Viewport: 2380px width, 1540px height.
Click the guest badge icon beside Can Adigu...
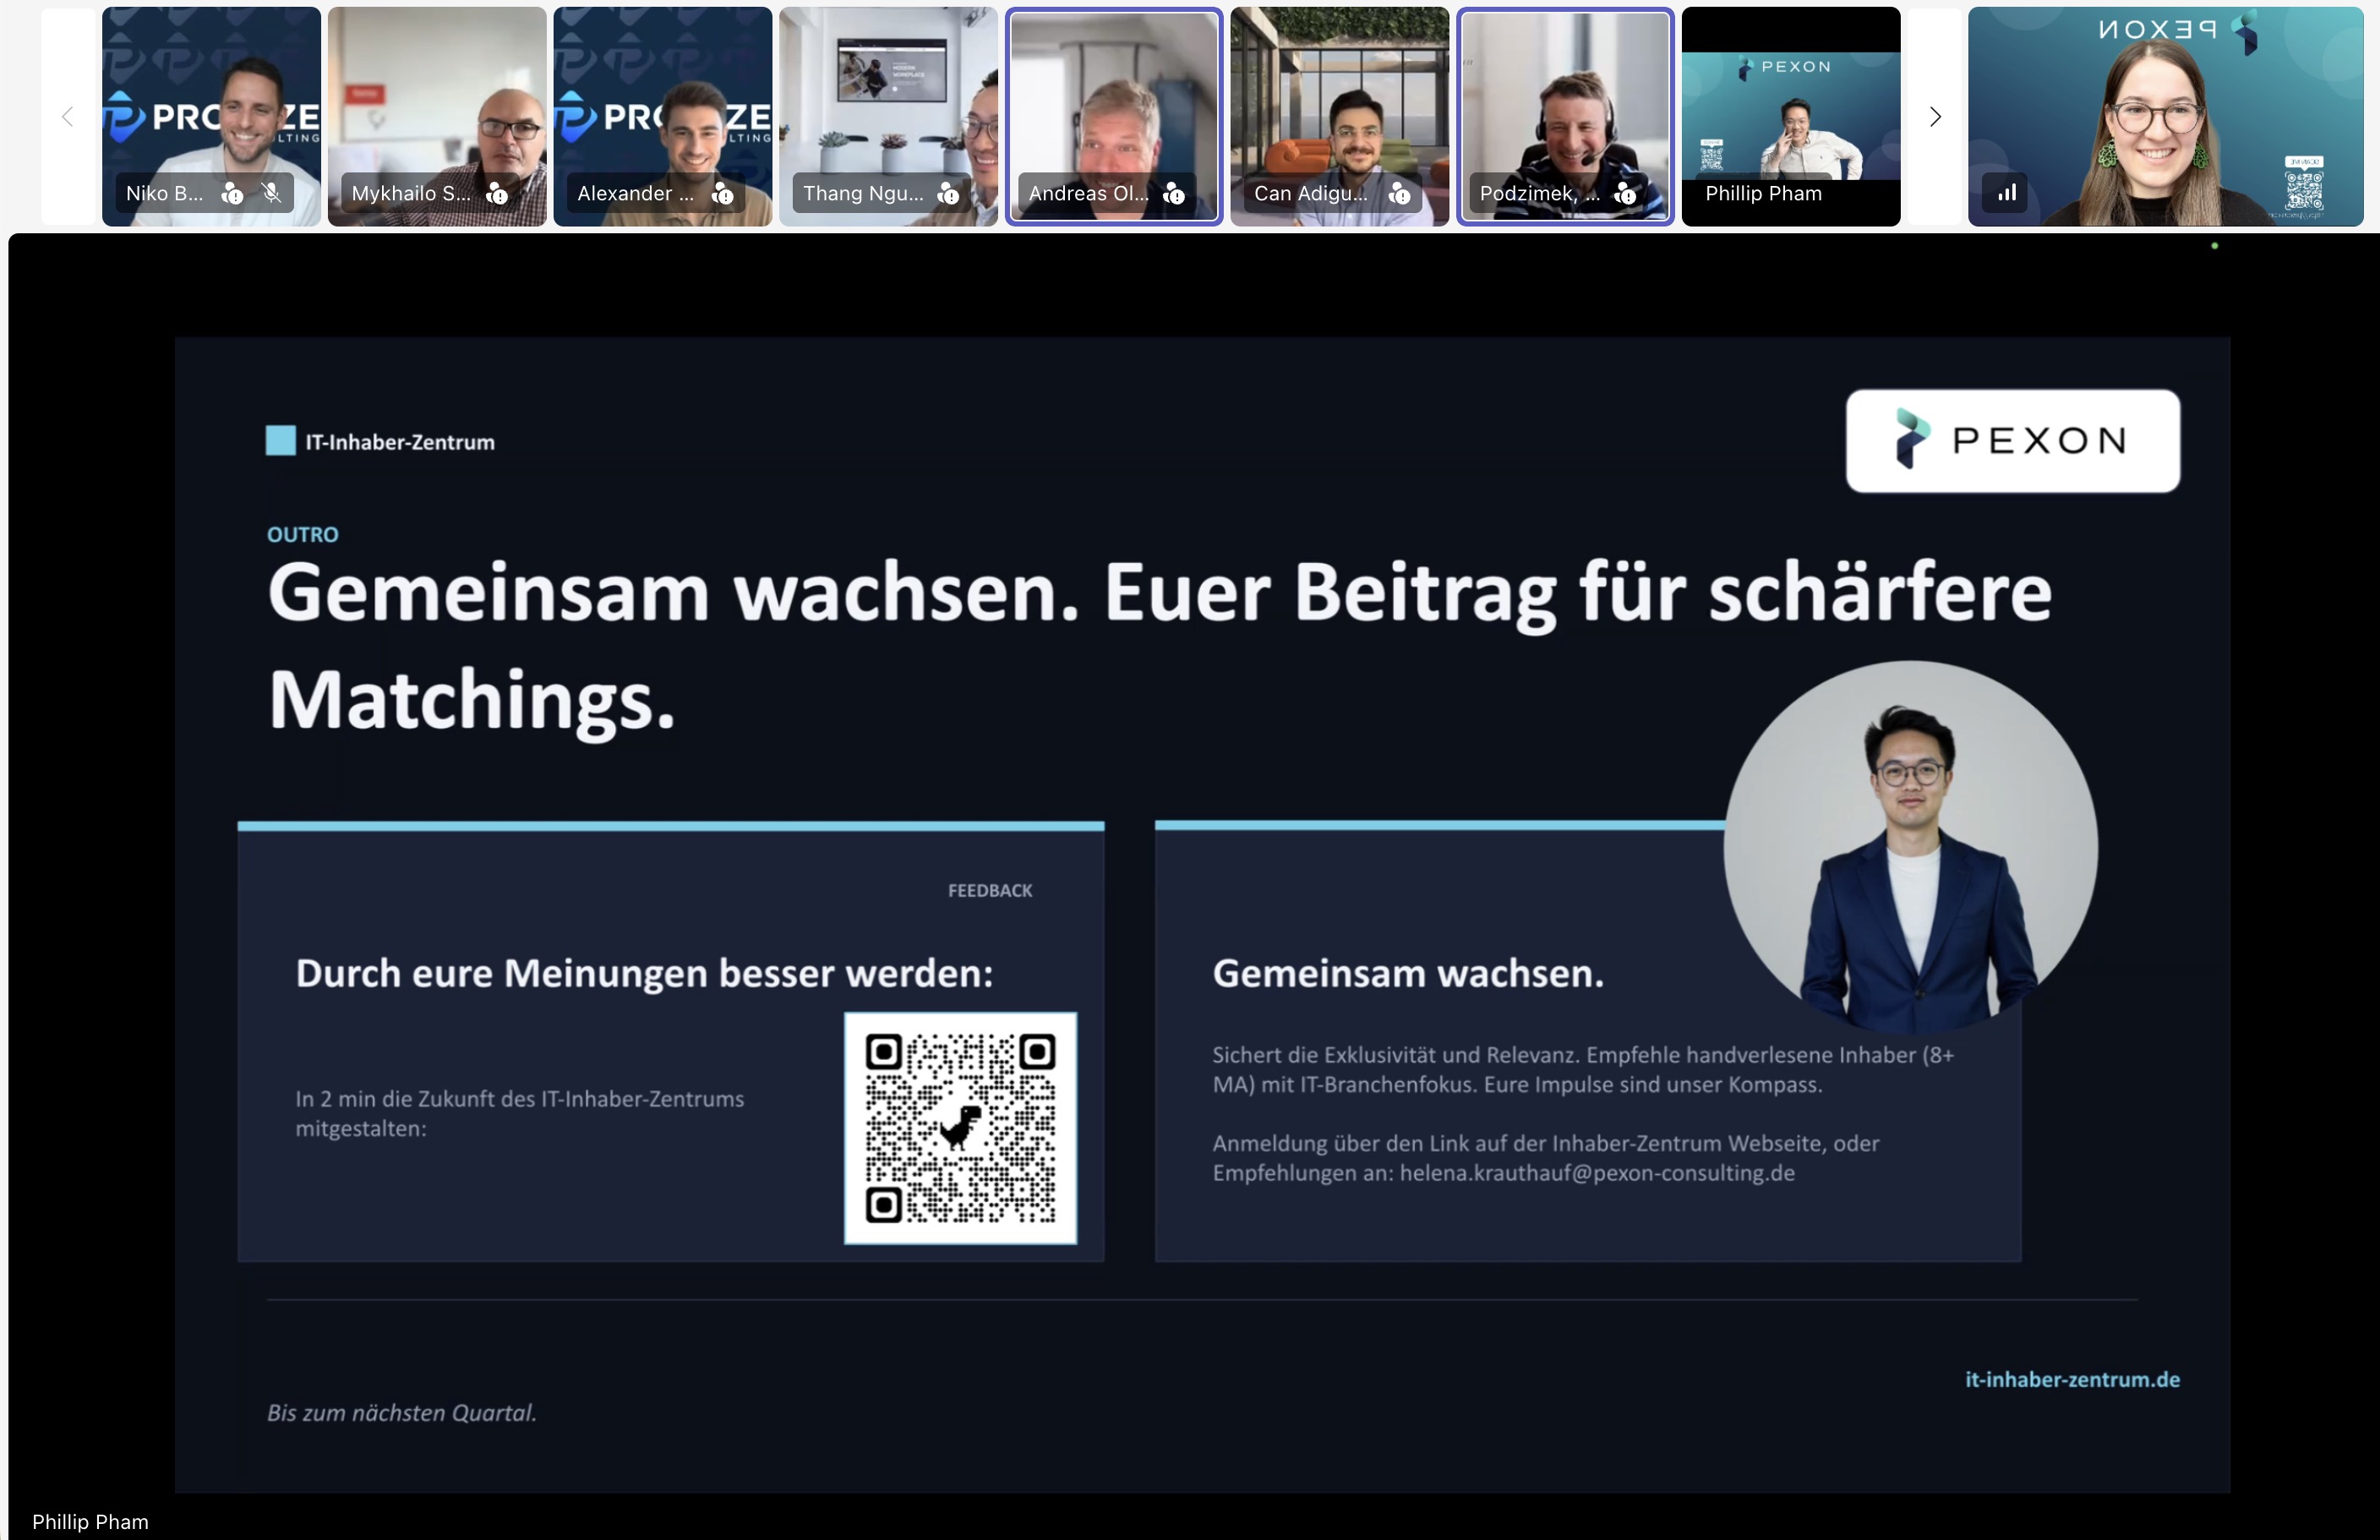pyautogui.click(x=1400, y=193)
